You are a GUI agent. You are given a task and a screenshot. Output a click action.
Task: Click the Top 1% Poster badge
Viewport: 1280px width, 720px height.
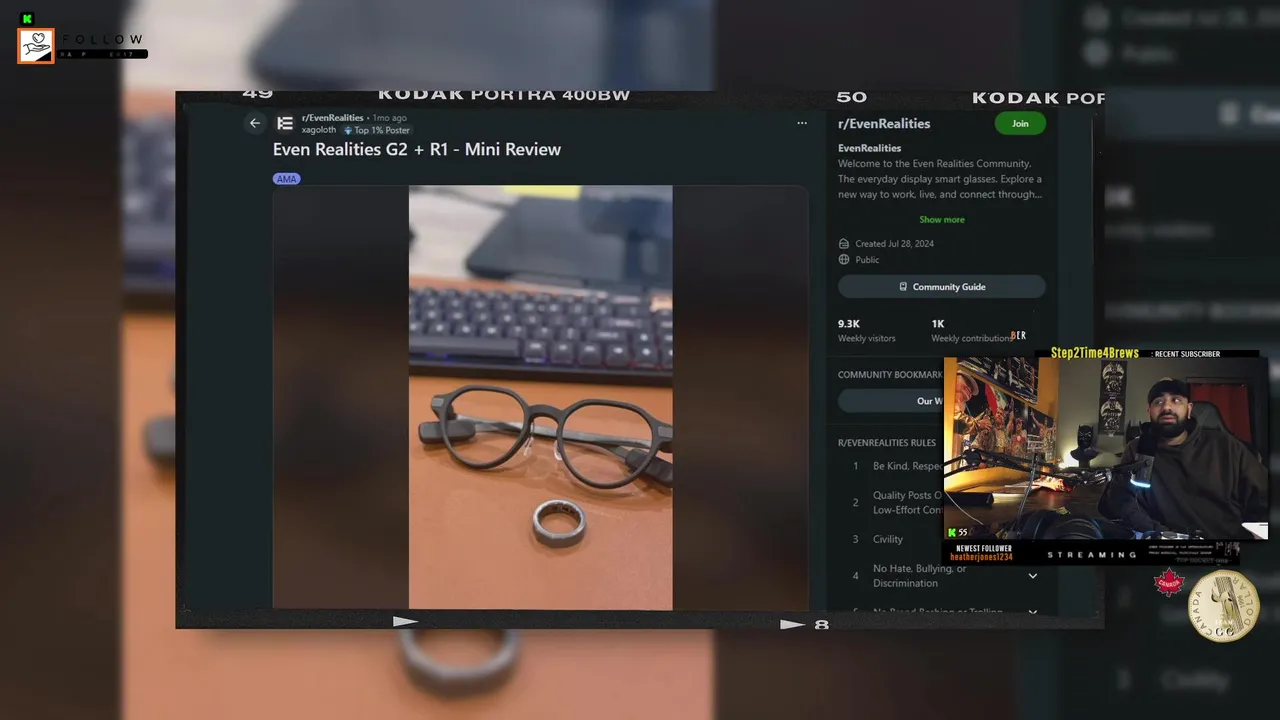377,130
